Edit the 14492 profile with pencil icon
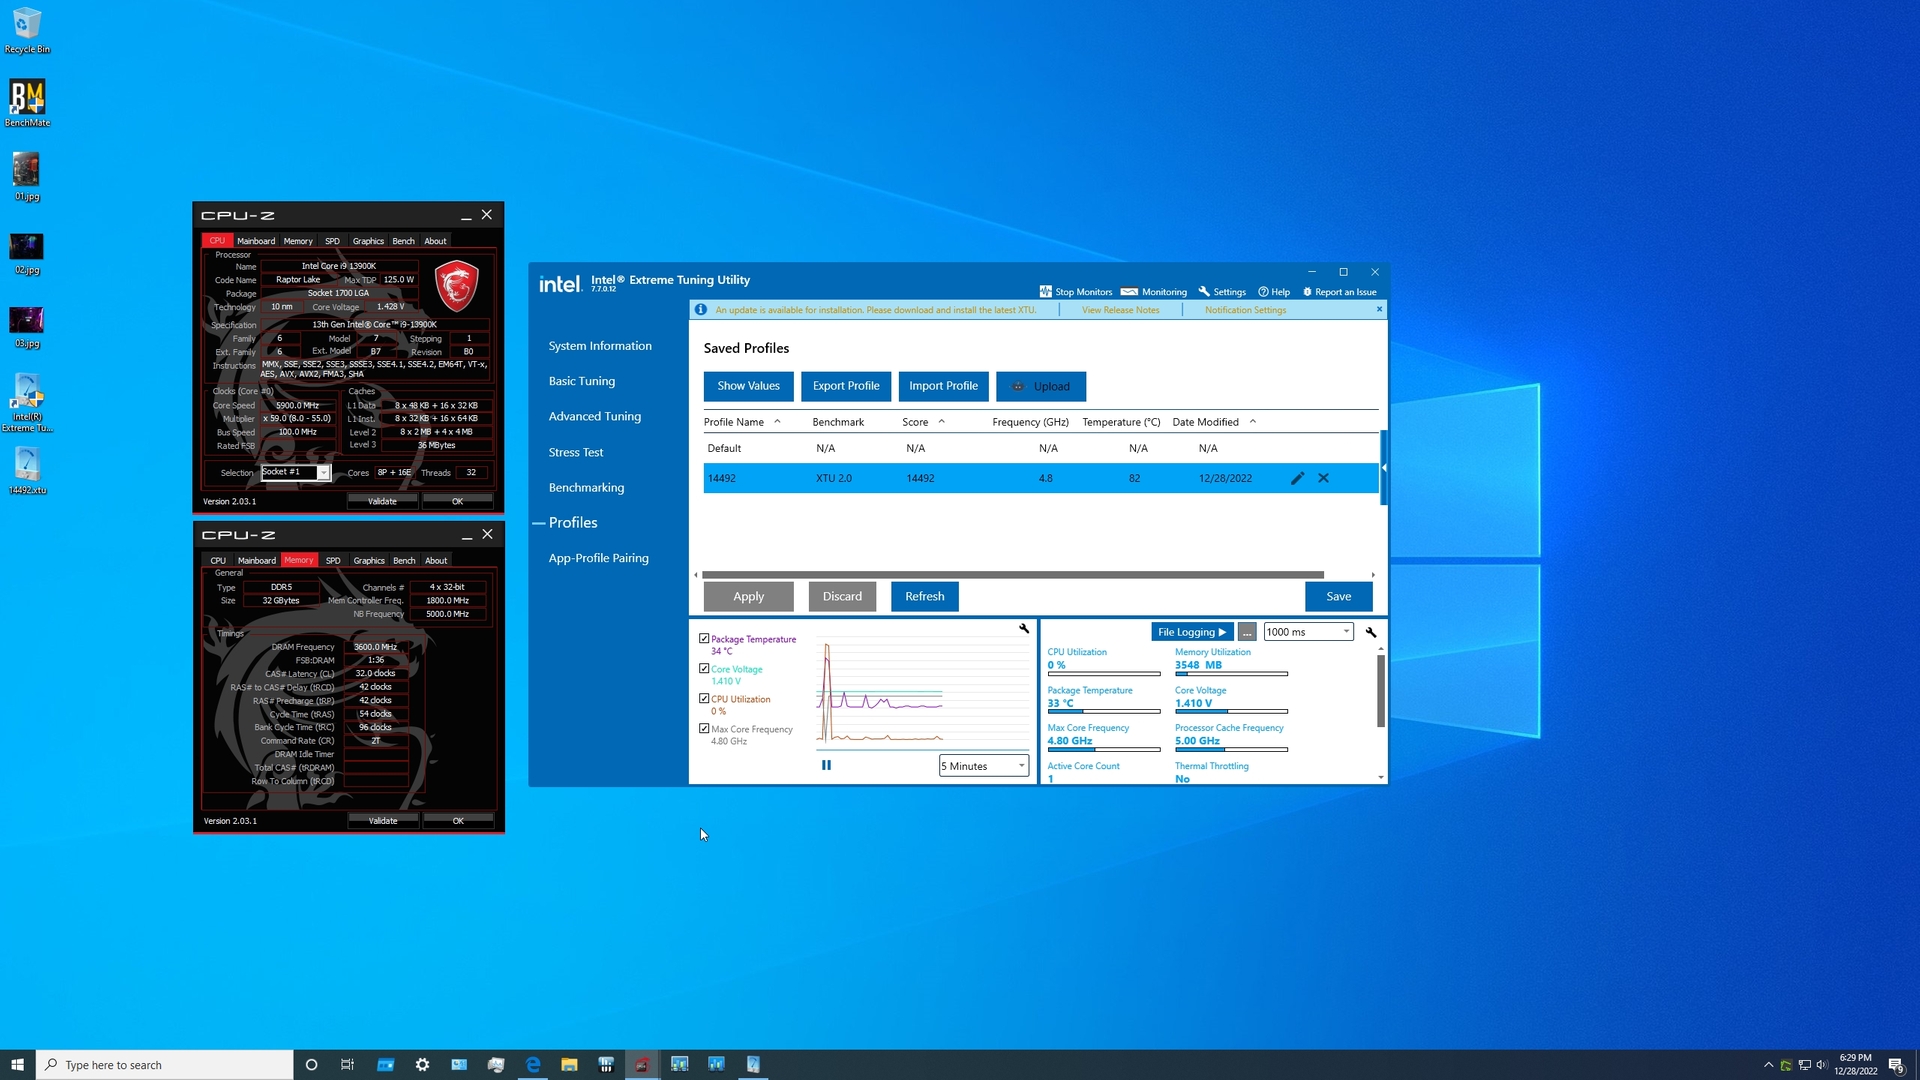Image resolution: width=1920 pixels, height=1080 pixels. tap(1297, 478)
